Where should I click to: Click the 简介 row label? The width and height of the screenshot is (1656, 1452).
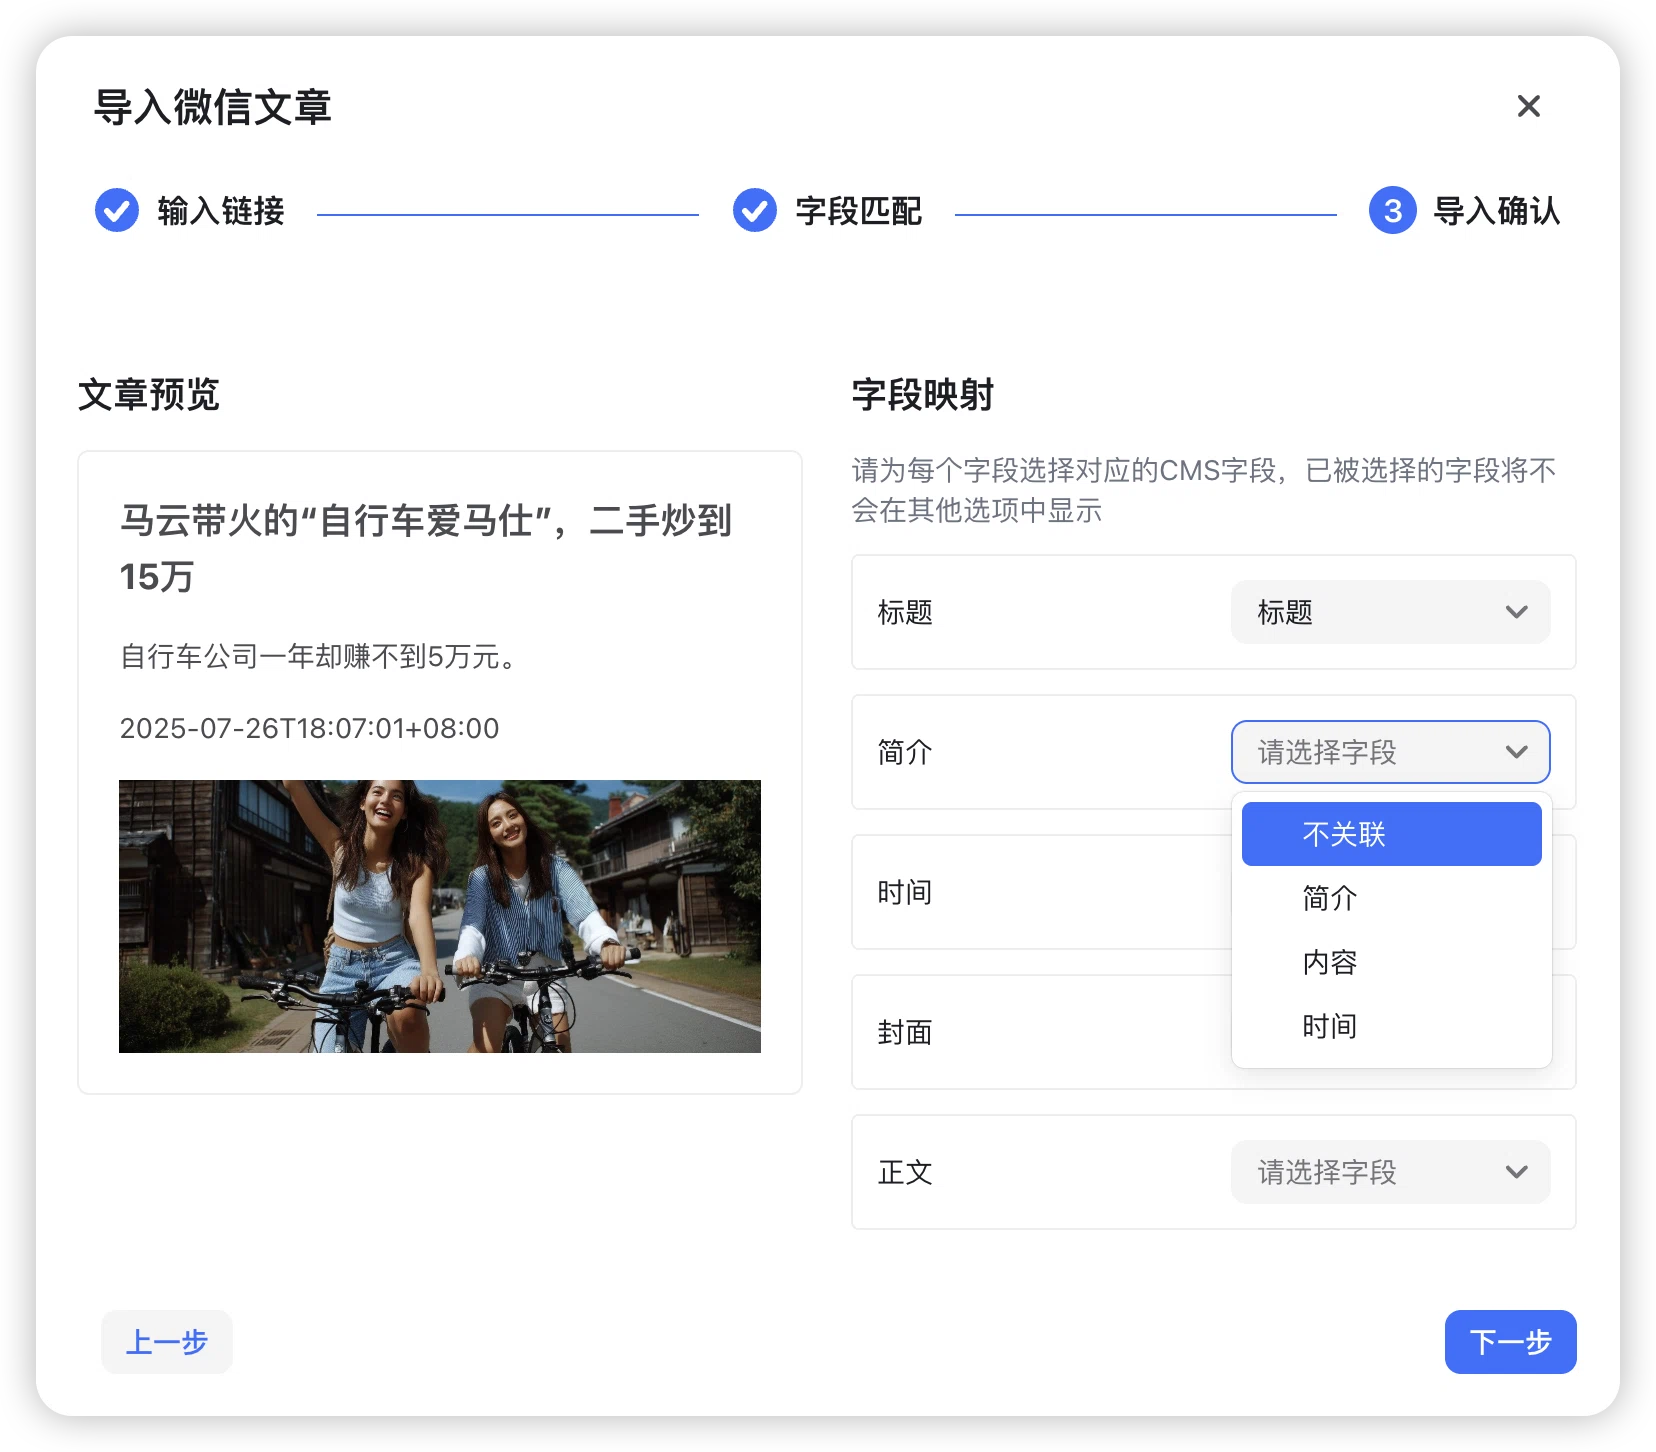(905, 752)
